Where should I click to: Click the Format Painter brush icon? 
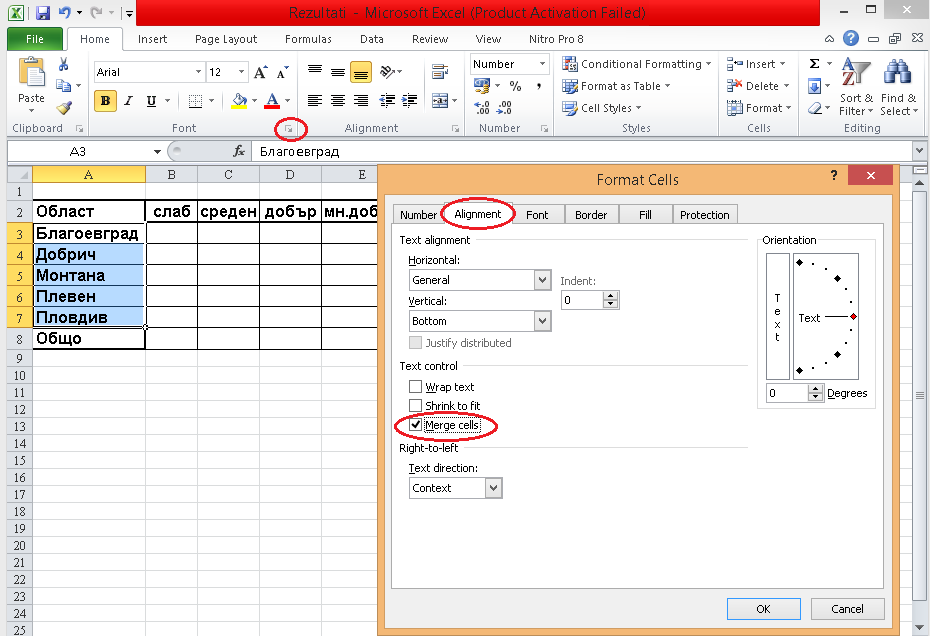coord(63,107)
